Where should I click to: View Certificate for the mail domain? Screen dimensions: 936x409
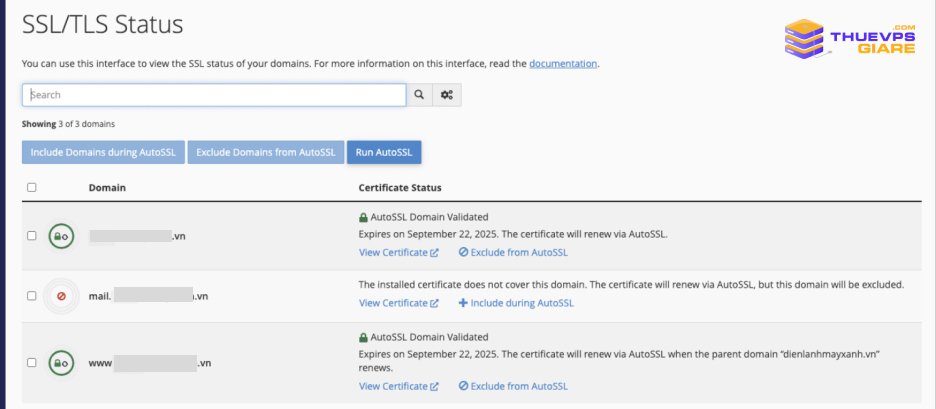point(399,303)
